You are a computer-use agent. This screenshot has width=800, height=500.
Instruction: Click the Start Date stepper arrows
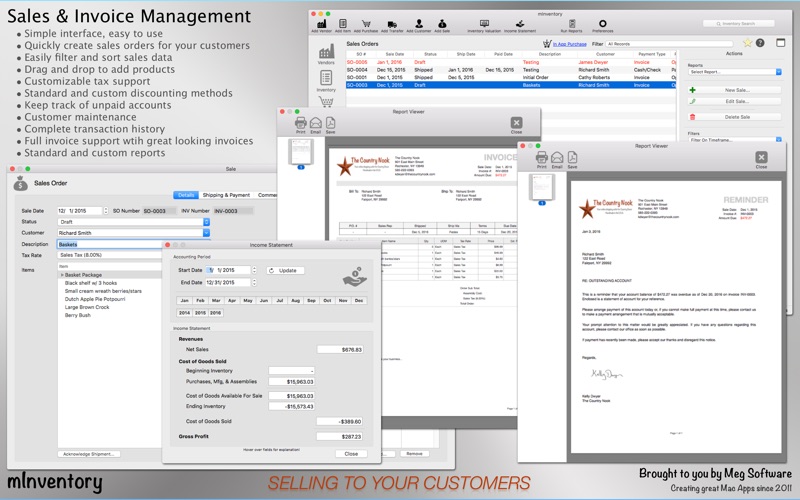(x=255, y=270)
